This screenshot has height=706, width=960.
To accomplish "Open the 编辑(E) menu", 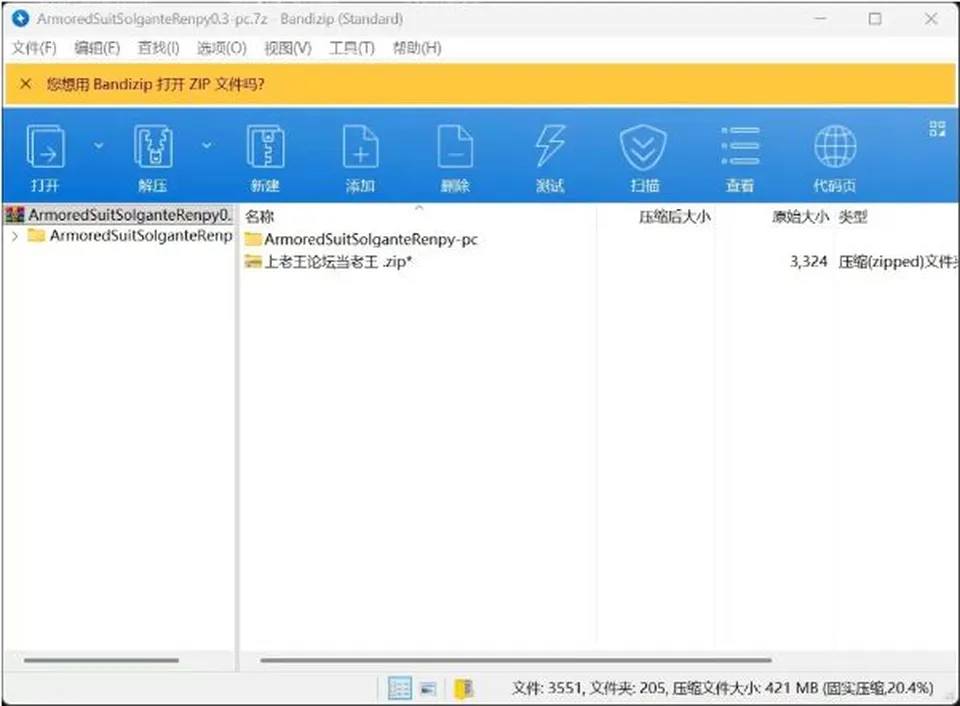I will click(97, 48).
